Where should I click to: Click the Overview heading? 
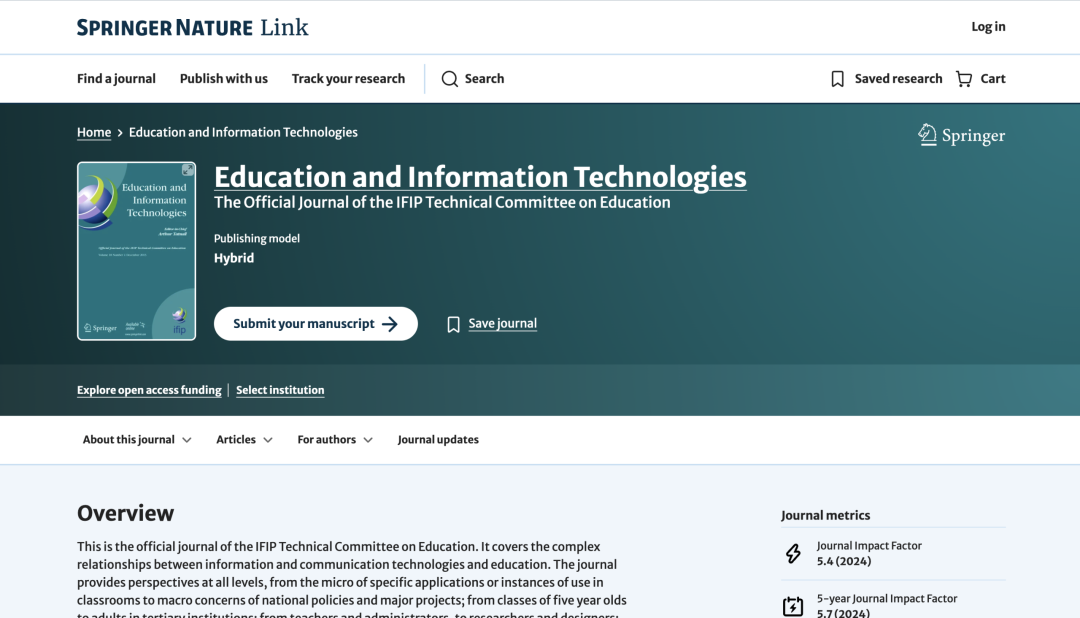click(x=125, y=513)
